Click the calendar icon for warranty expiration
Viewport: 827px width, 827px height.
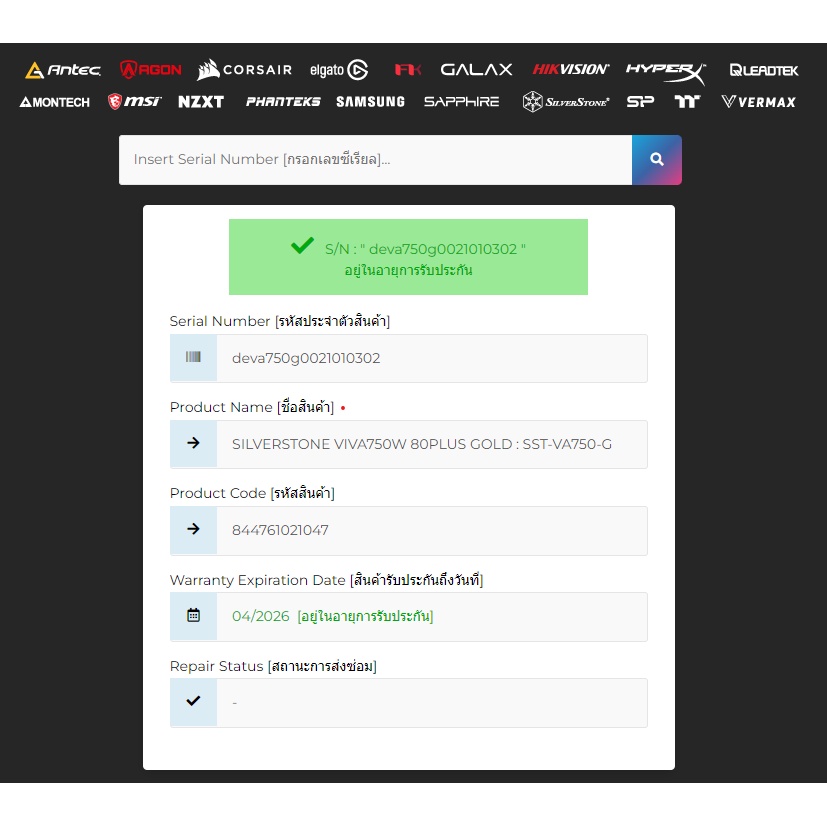click(194, 616)
